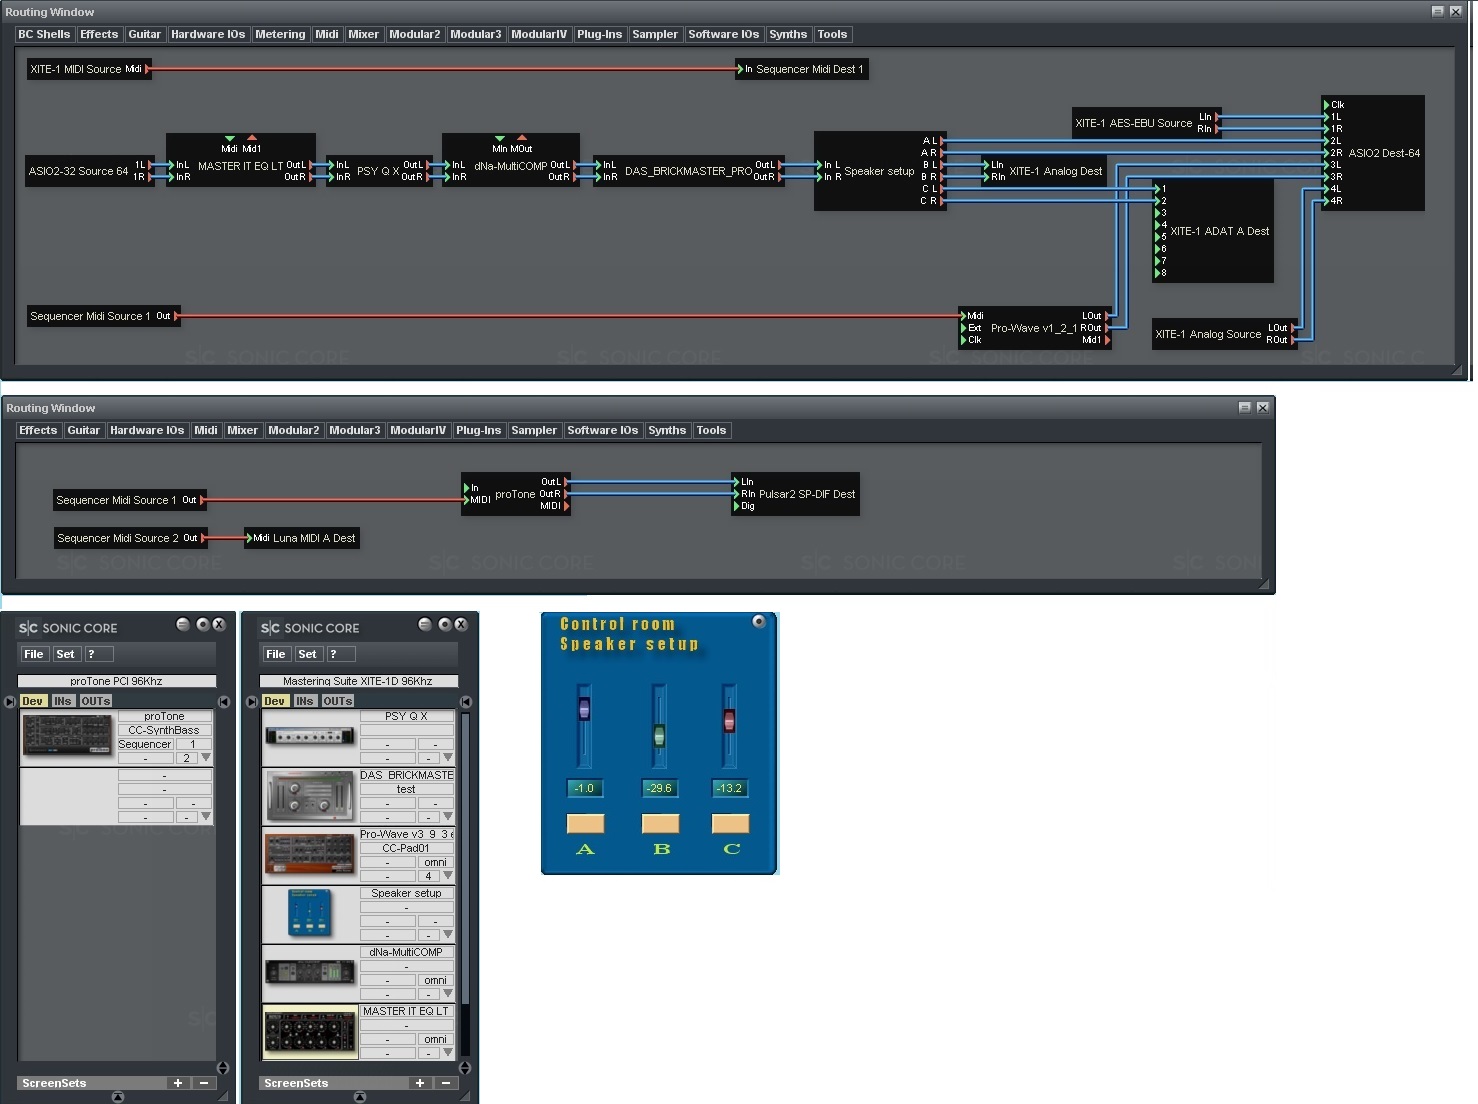The height and width of the screenshot is (1104, 1478).
Task: Open the Pro-Wave synth device thumbnail
Action: pos(309,855)
